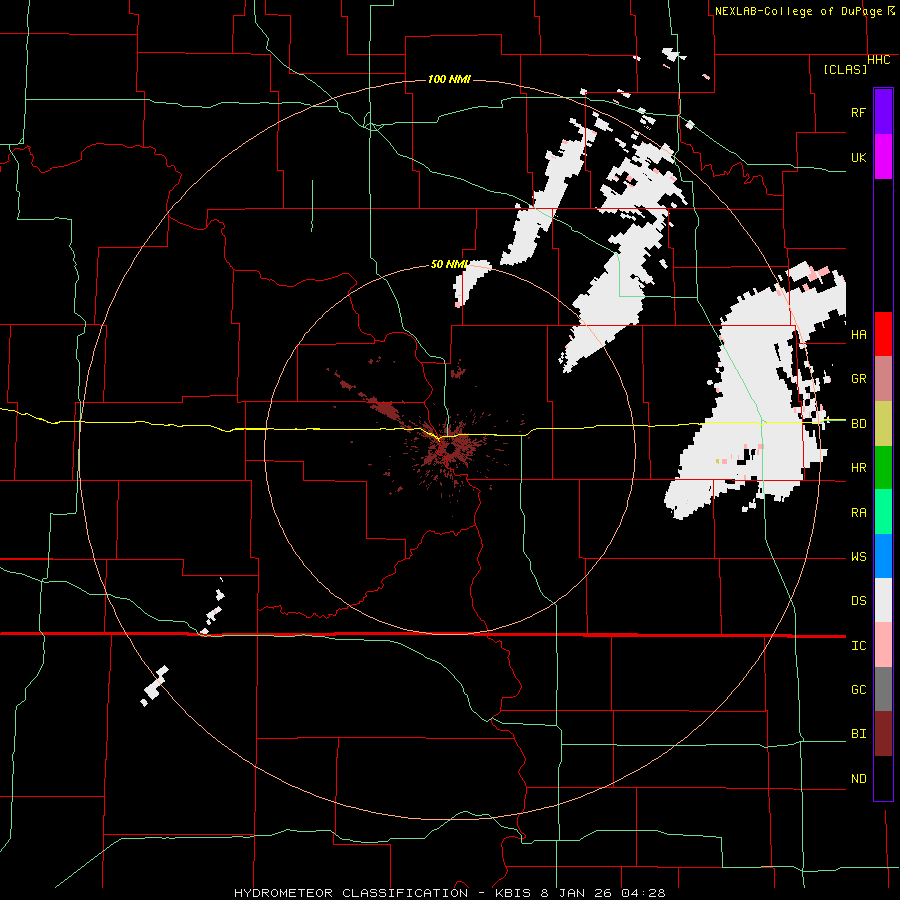900x900 pixels.
Task: Click the HA red legend swatch
Action: [x=883, y=334]
